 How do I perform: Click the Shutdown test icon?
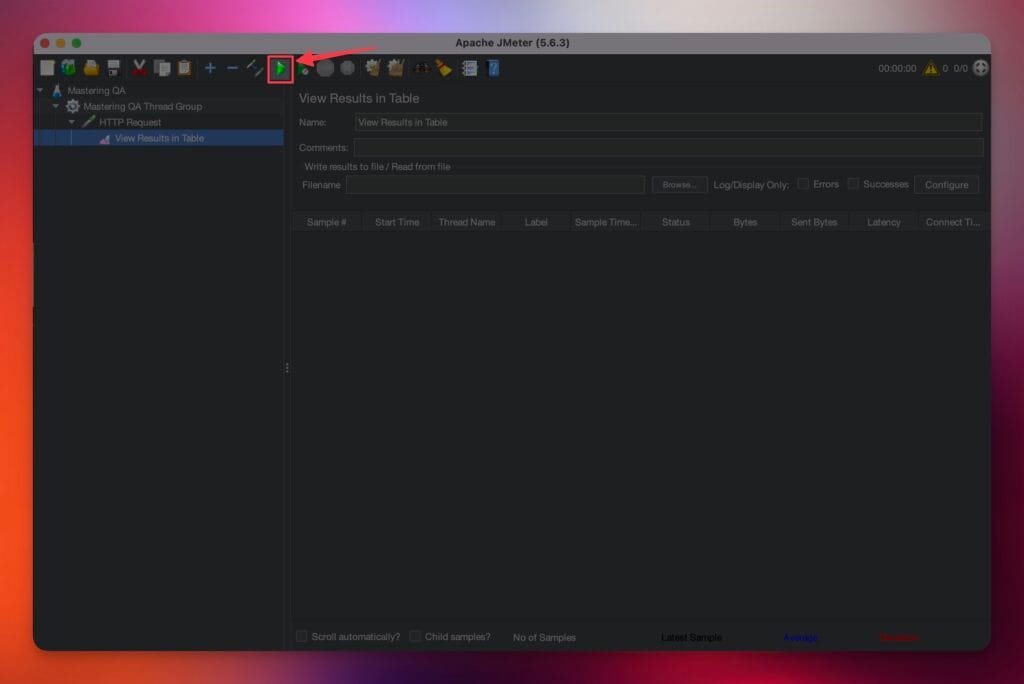(348, 68)
